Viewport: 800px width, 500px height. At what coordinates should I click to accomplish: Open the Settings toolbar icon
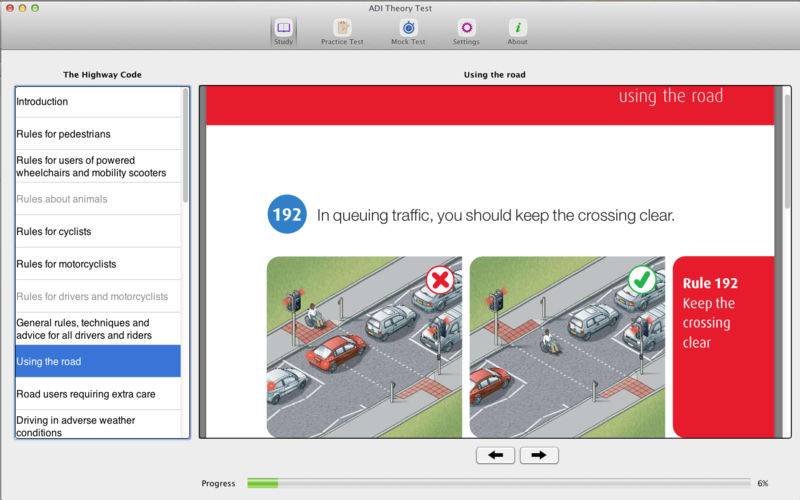coord(466,32)
